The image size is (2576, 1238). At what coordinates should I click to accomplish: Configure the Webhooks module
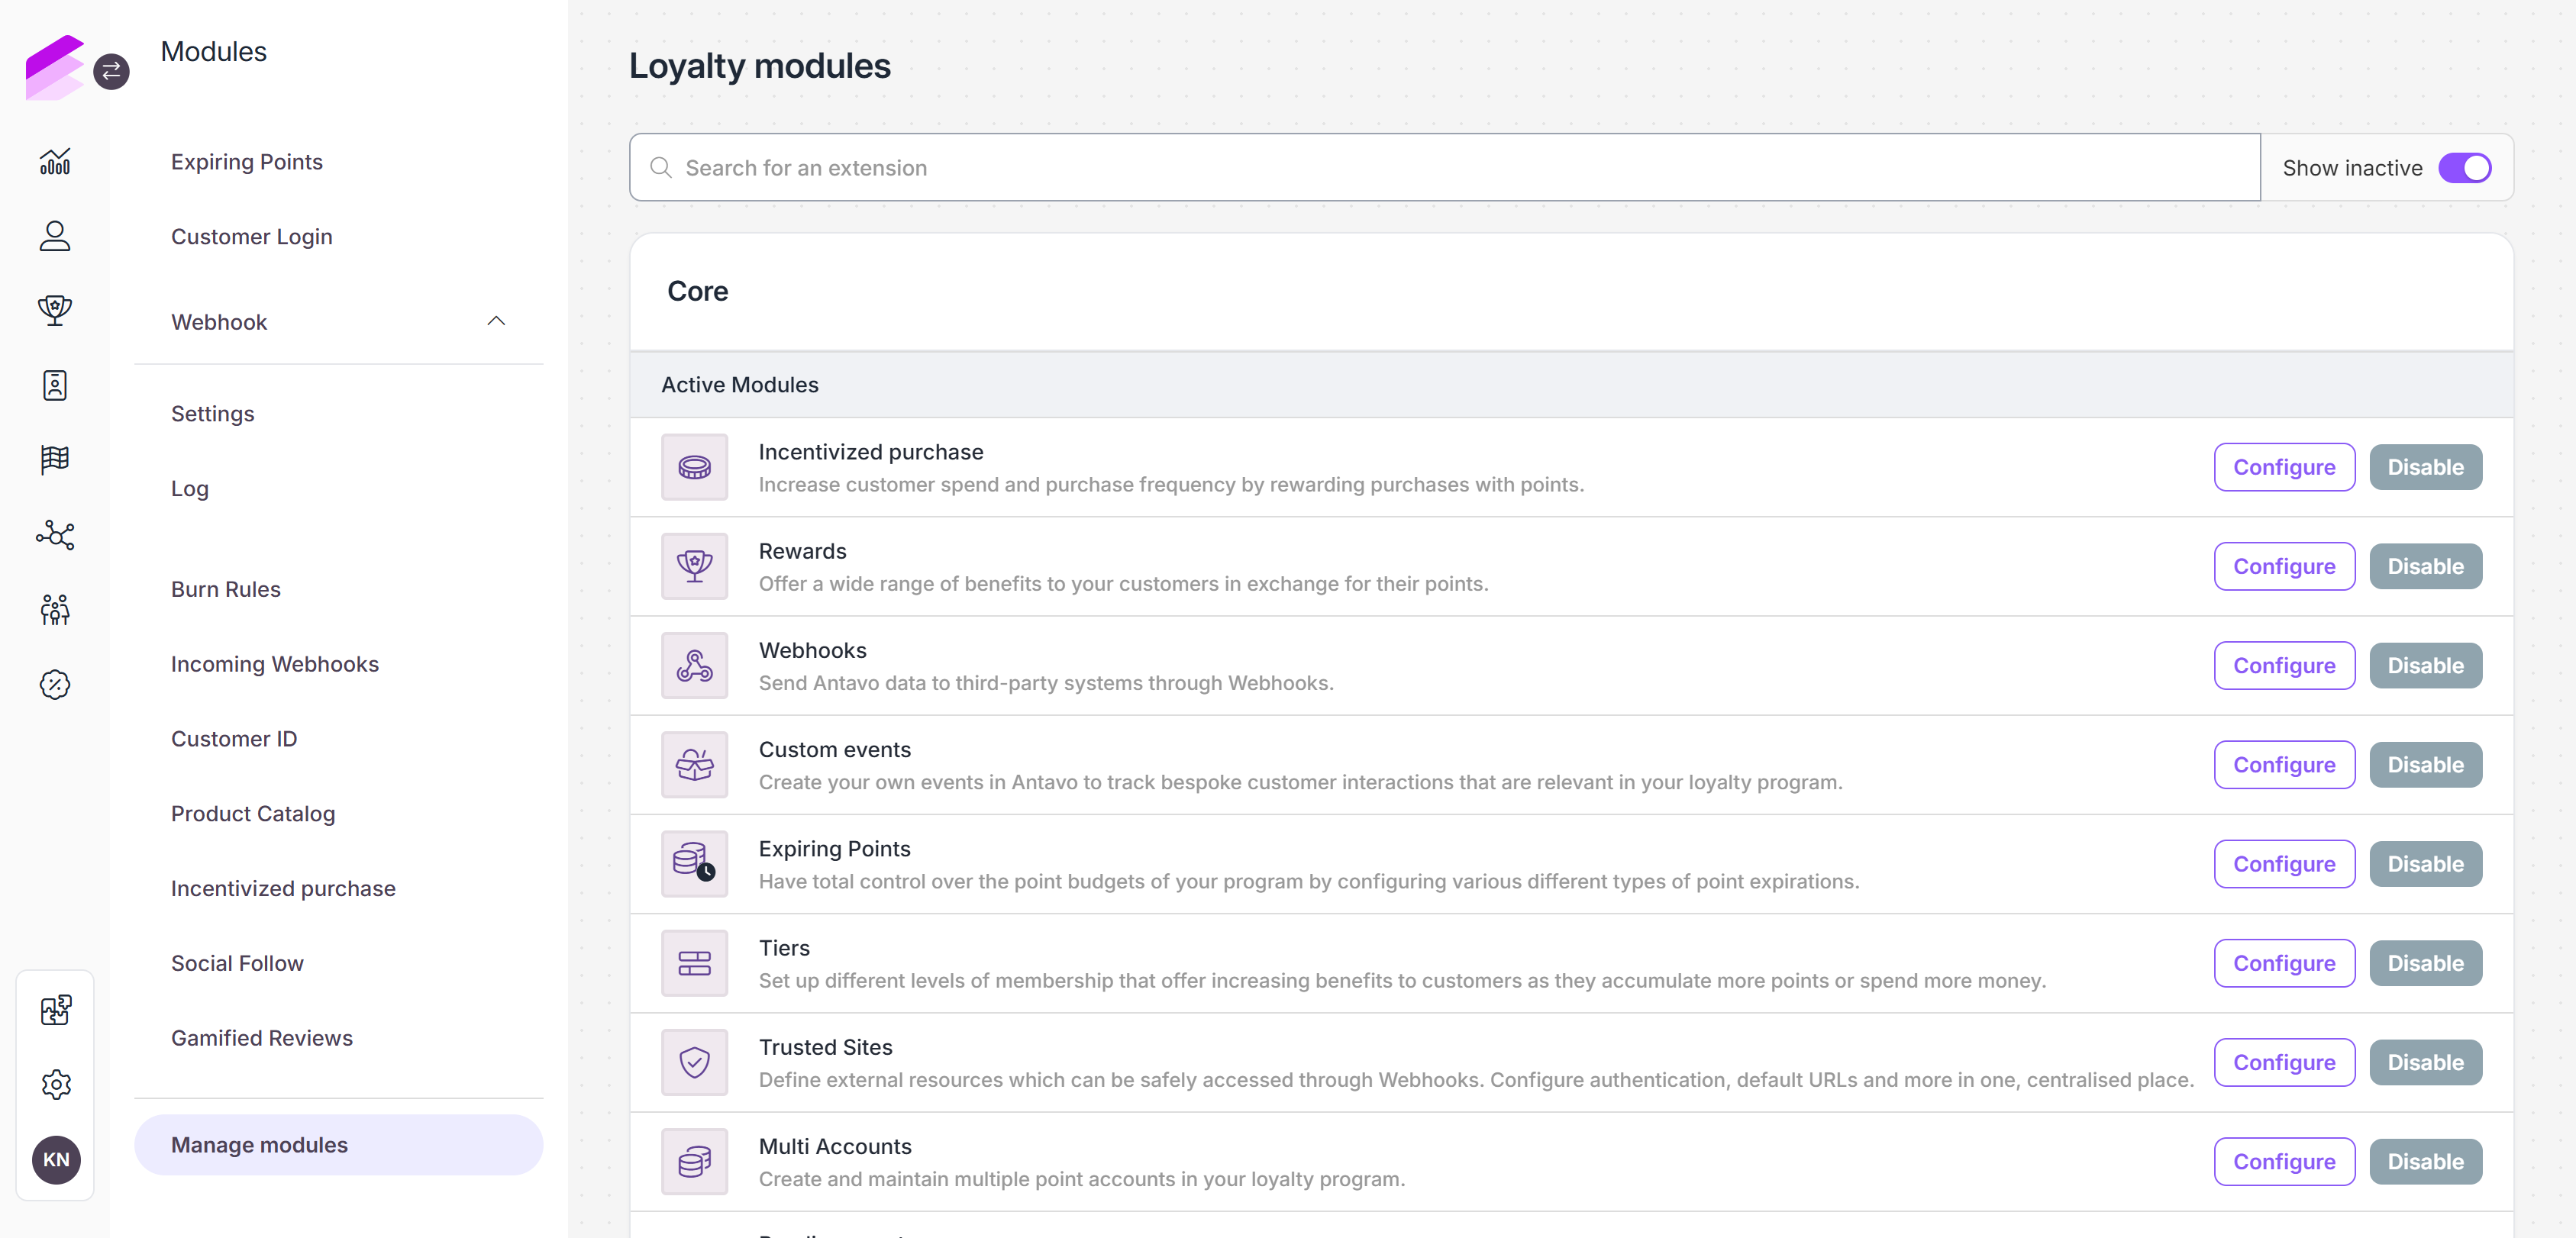coord(2284,665)
